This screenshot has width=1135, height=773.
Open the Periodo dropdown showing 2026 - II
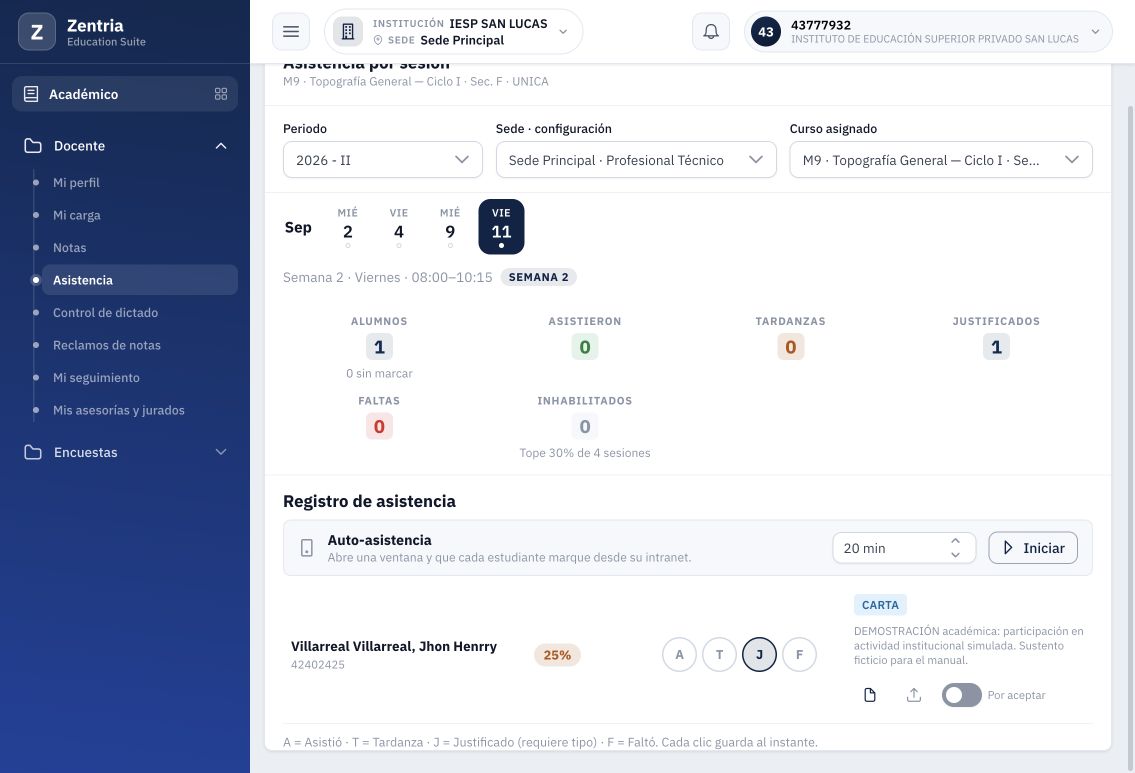pyautogui.click(x=382, y=160)
